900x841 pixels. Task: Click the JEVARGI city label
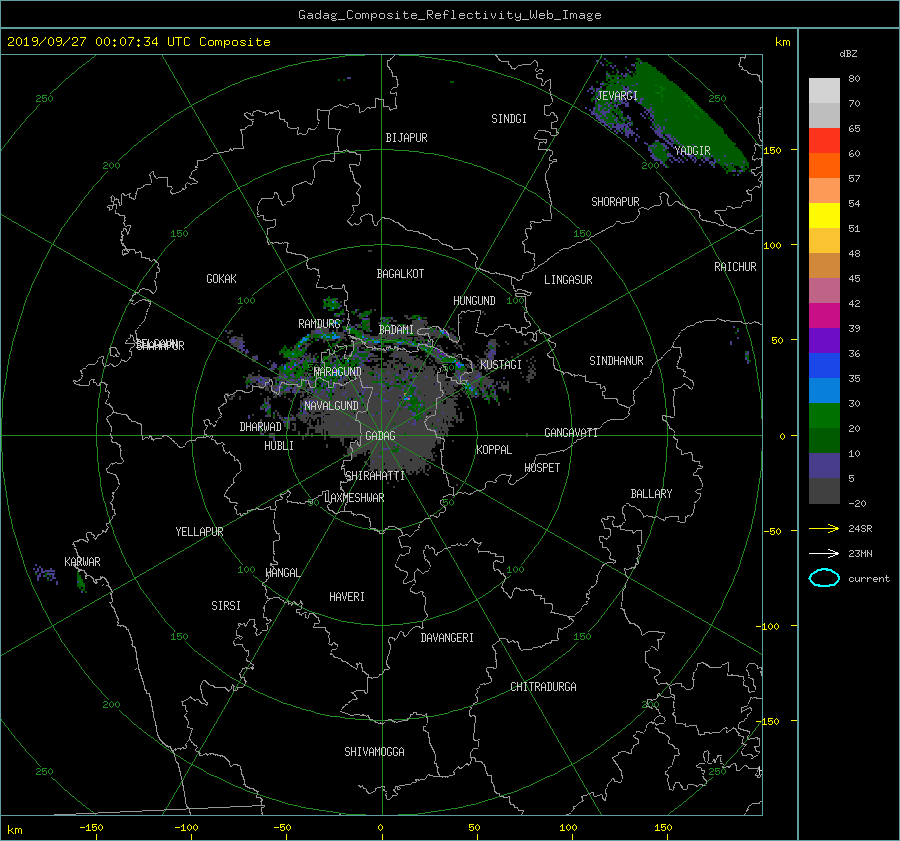(617, 95)
